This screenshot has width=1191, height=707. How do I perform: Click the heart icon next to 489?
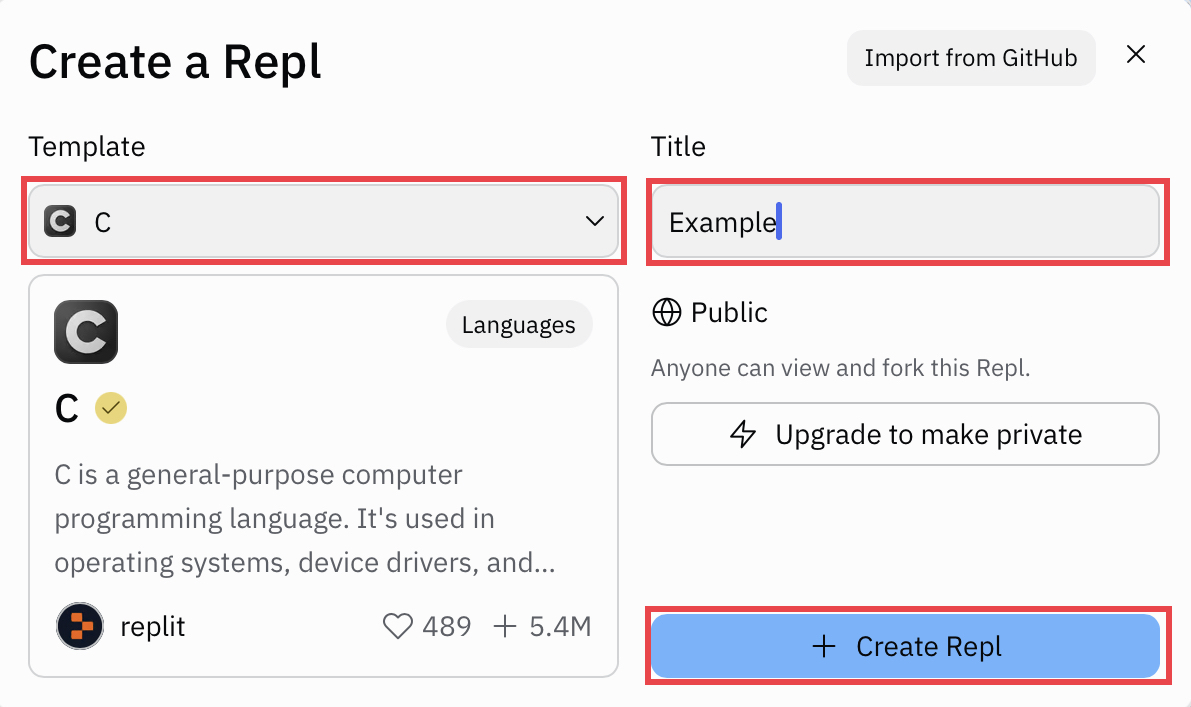[398, 627]
